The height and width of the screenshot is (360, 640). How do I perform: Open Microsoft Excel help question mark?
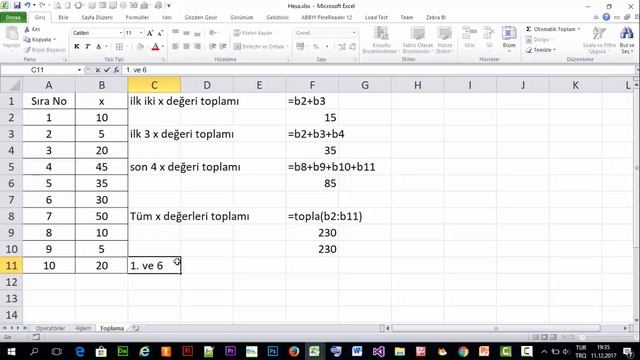[606, 17]
